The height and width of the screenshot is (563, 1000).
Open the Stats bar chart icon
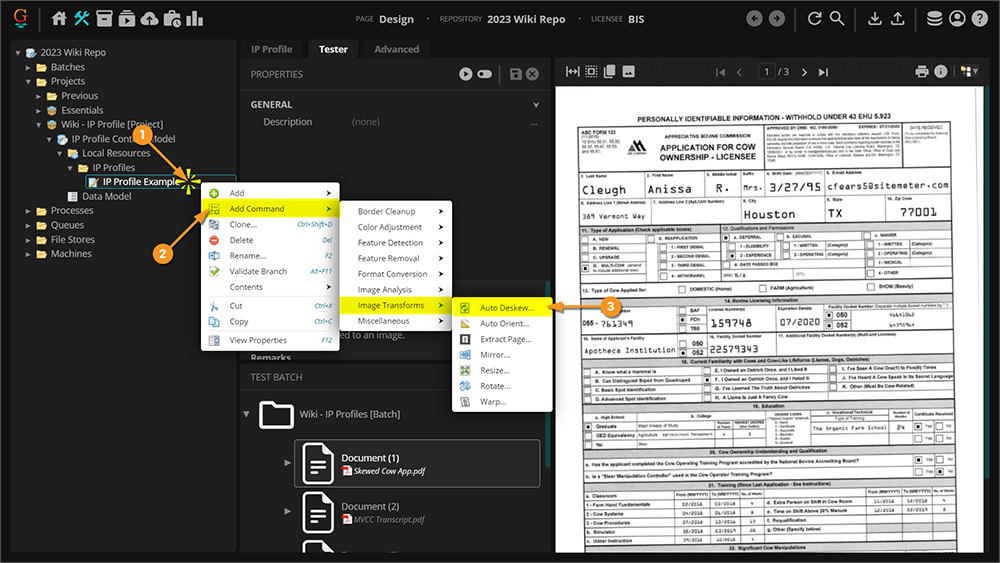(194, 18)
